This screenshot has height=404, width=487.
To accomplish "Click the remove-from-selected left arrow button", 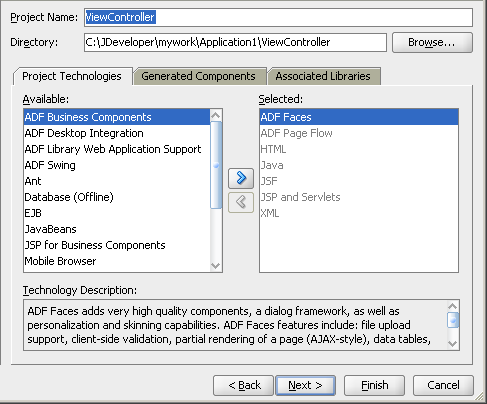I will pos(241,202).
